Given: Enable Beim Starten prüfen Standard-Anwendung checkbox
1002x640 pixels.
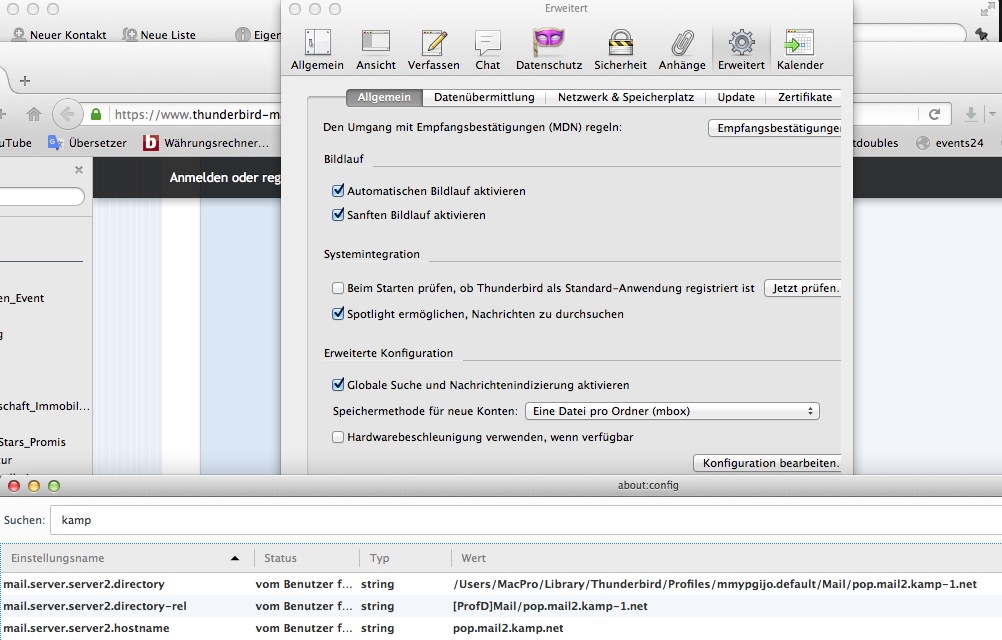Looking at the screenshot, I should pos(338,288).
